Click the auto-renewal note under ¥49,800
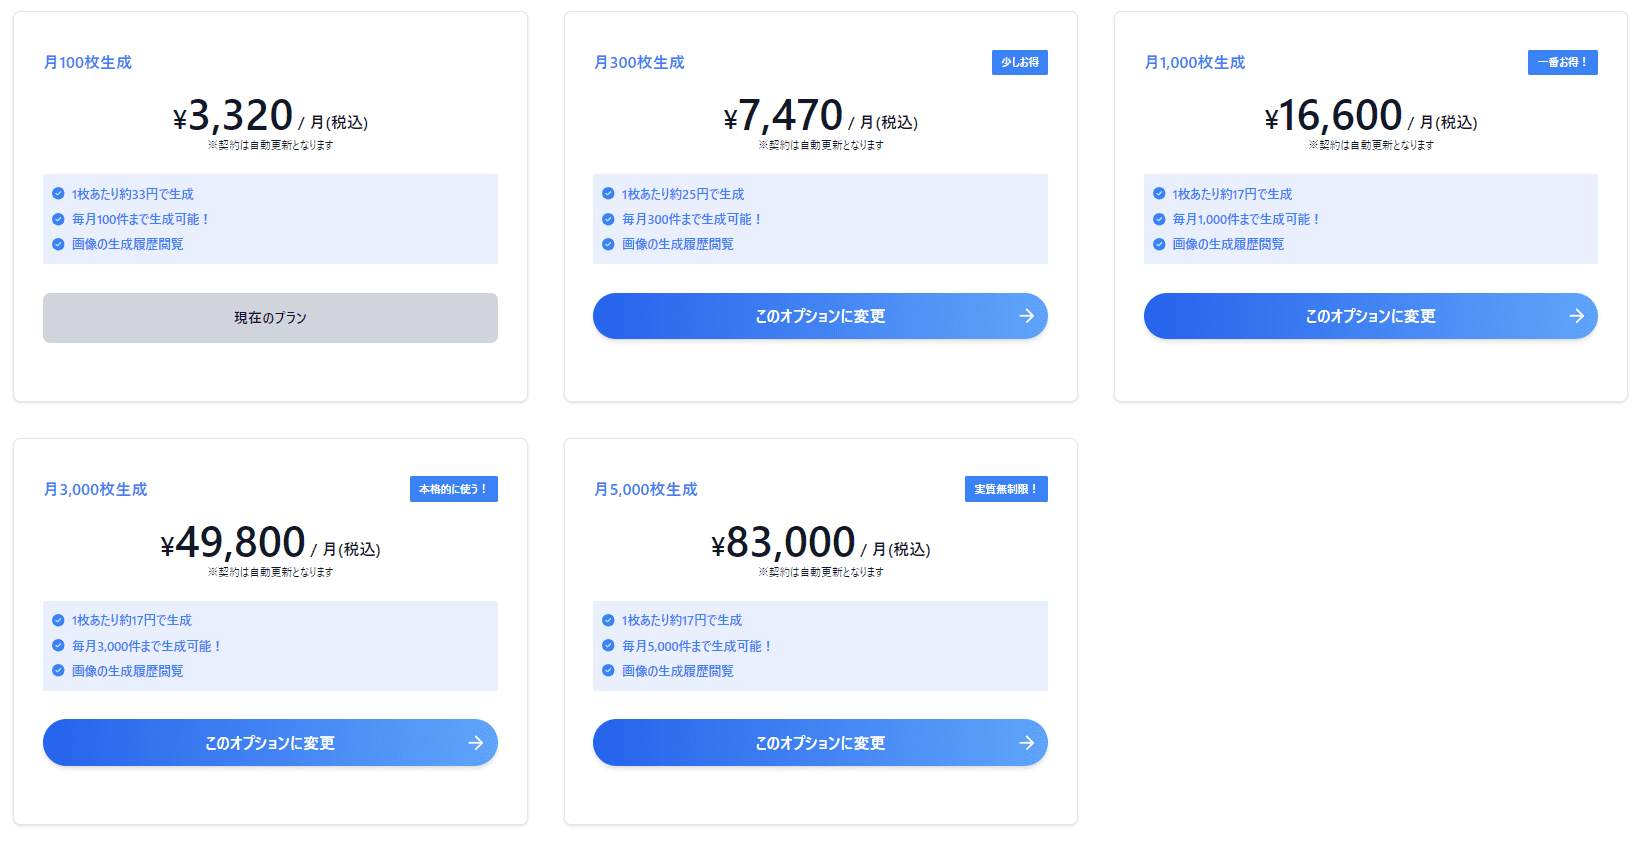Viewport: 1637px width, 852px height. [270, 572]
